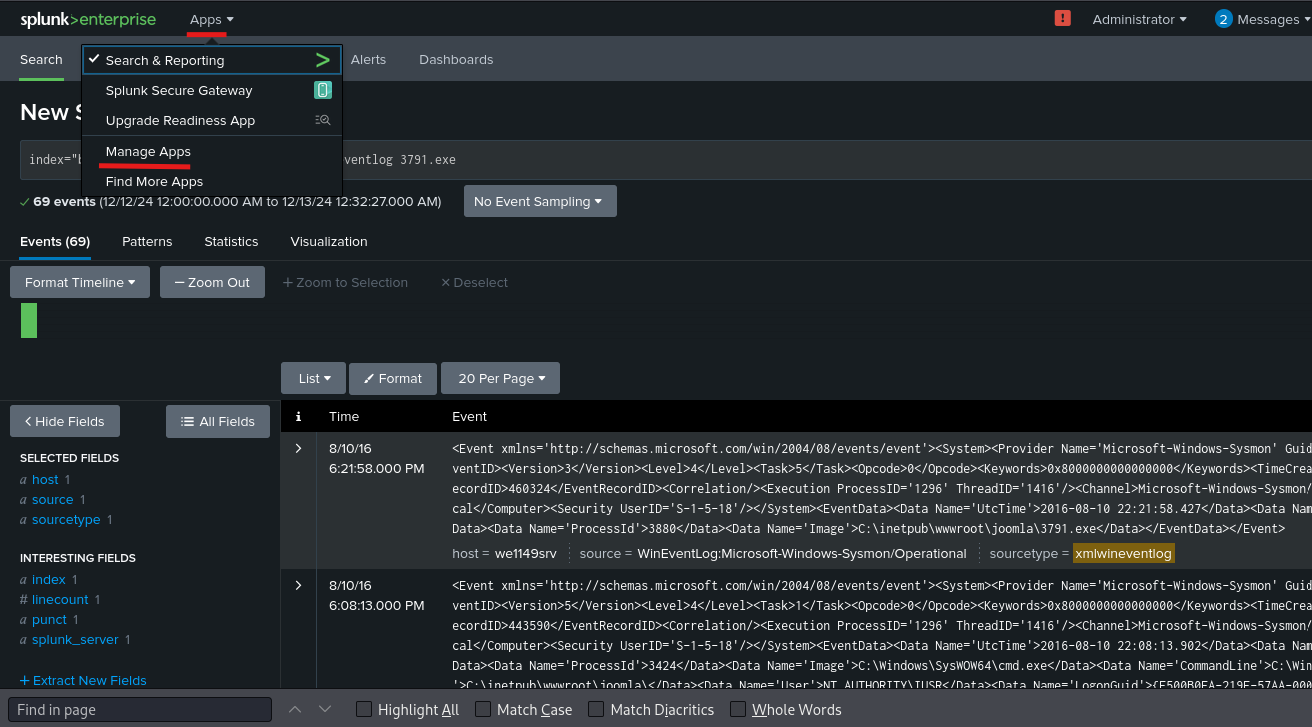Click the Find in page input
1312x727 pixels.
(x=140, y=709)
